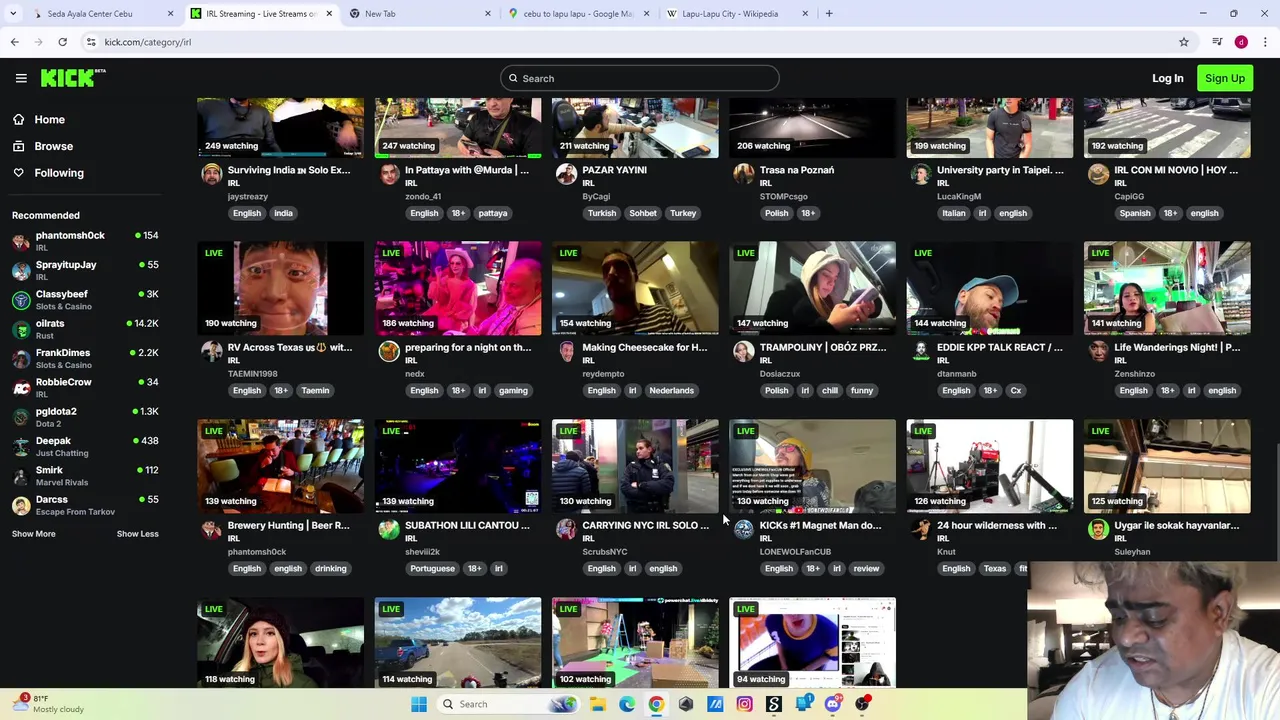Click the 'pattaya' tag chip

[492, 213]
